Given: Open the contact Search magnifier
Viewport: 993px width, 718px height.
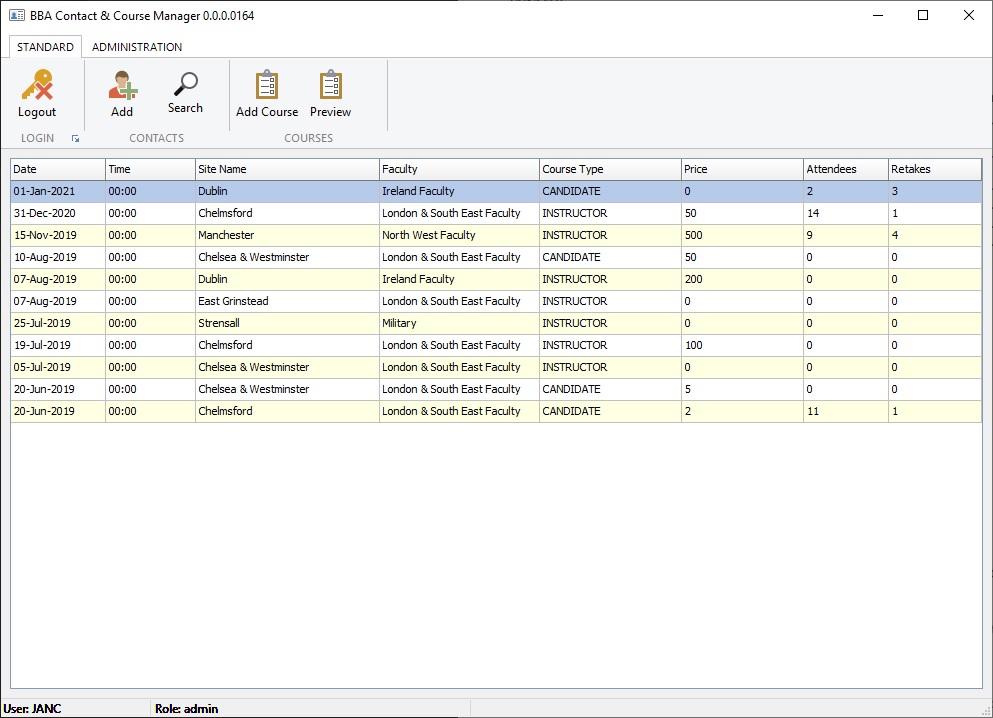Looking at the screenshot, I should tap(185, 85).
